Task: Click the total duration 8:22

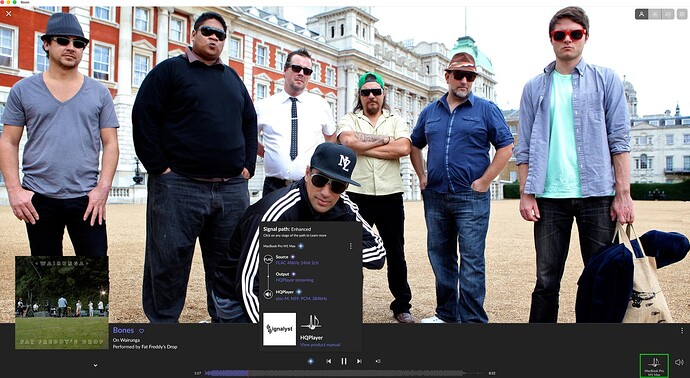Action: coord(492,374)
